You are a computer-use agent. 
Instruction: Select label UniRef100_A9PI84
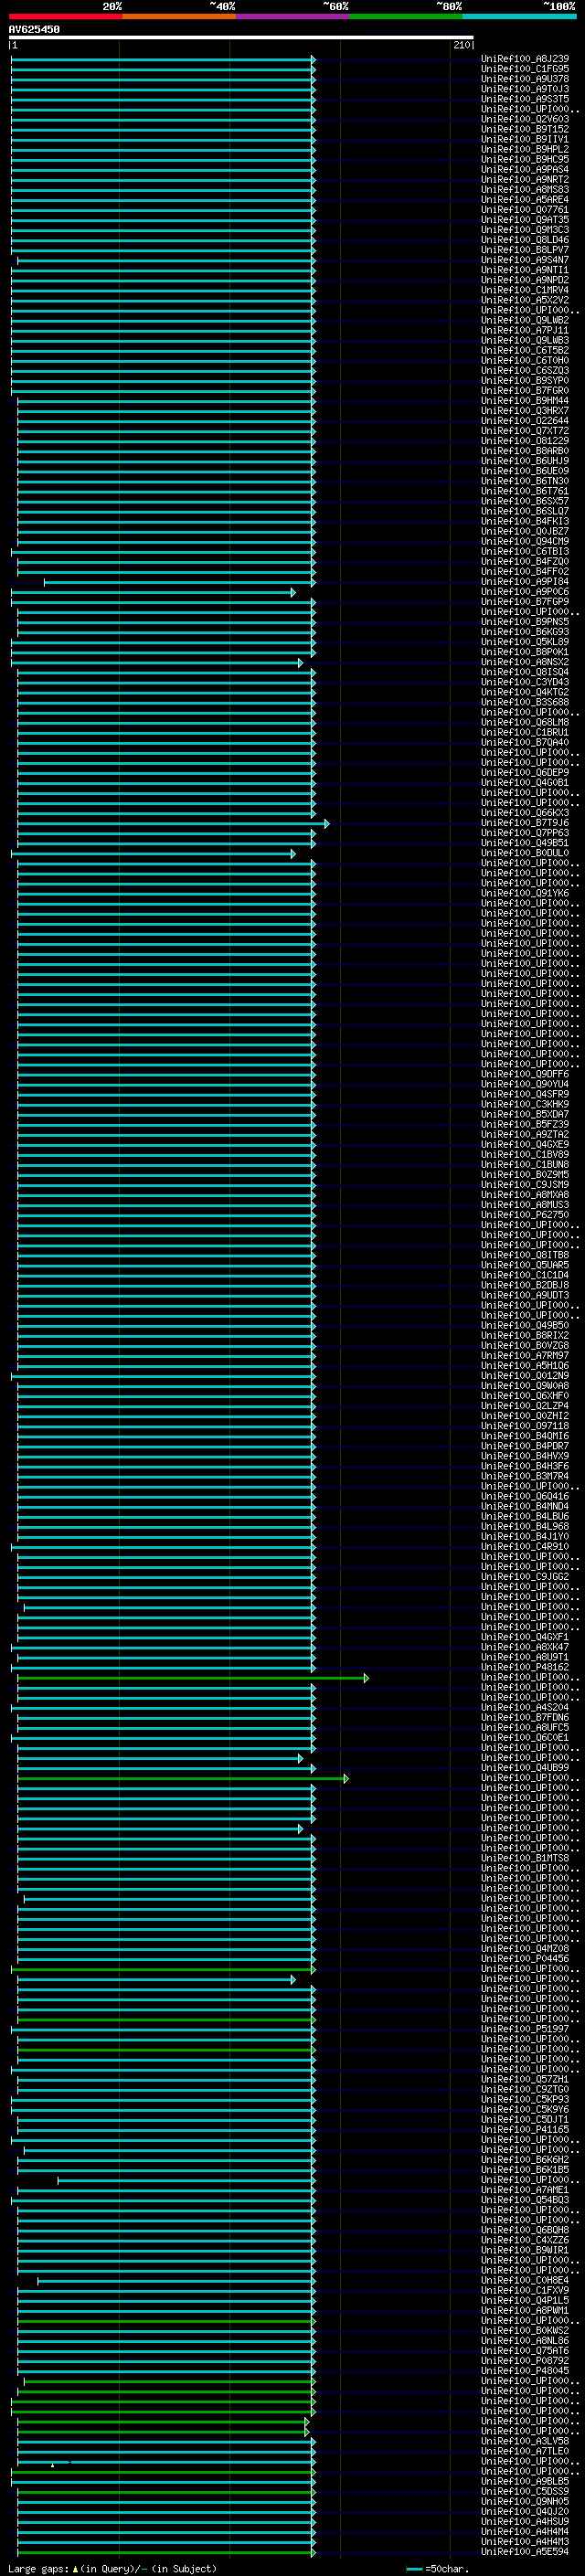click(x=525, y=582)
